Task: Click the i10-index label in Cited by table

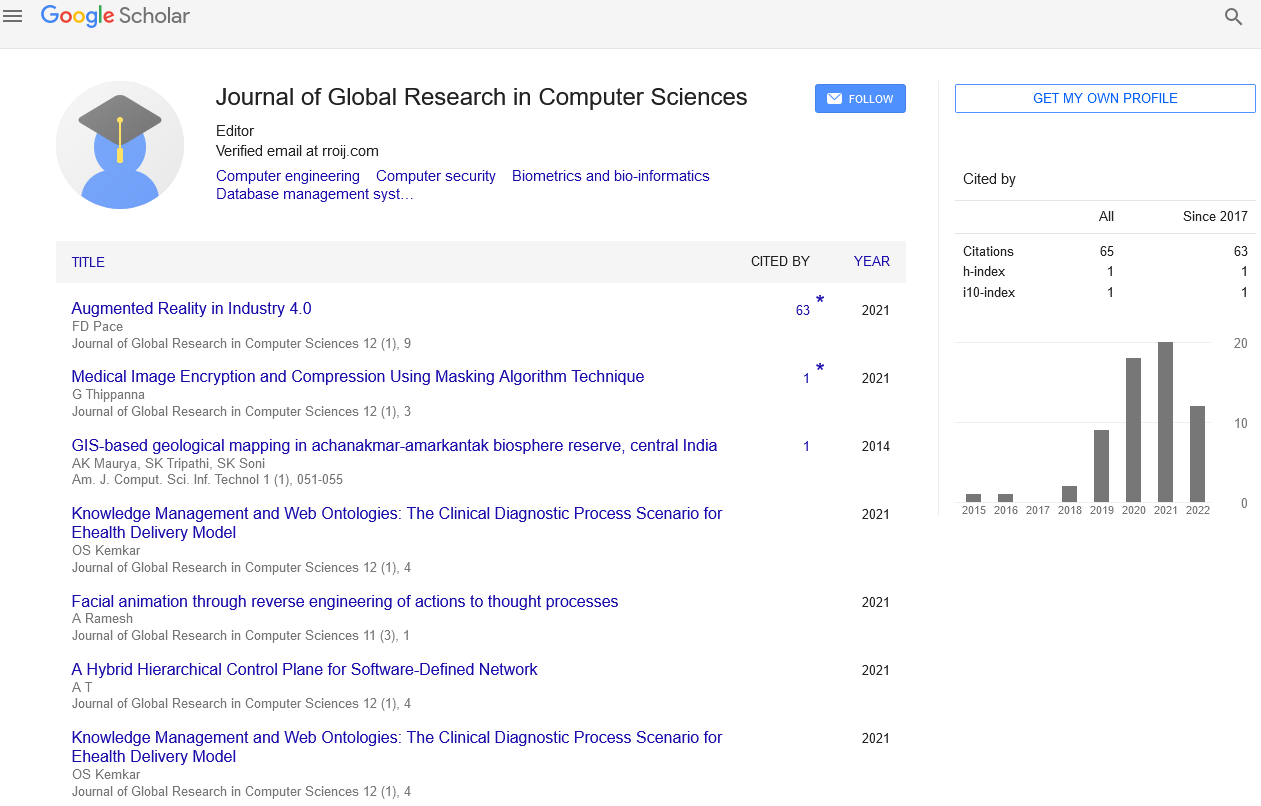Action: click(989, 293)
